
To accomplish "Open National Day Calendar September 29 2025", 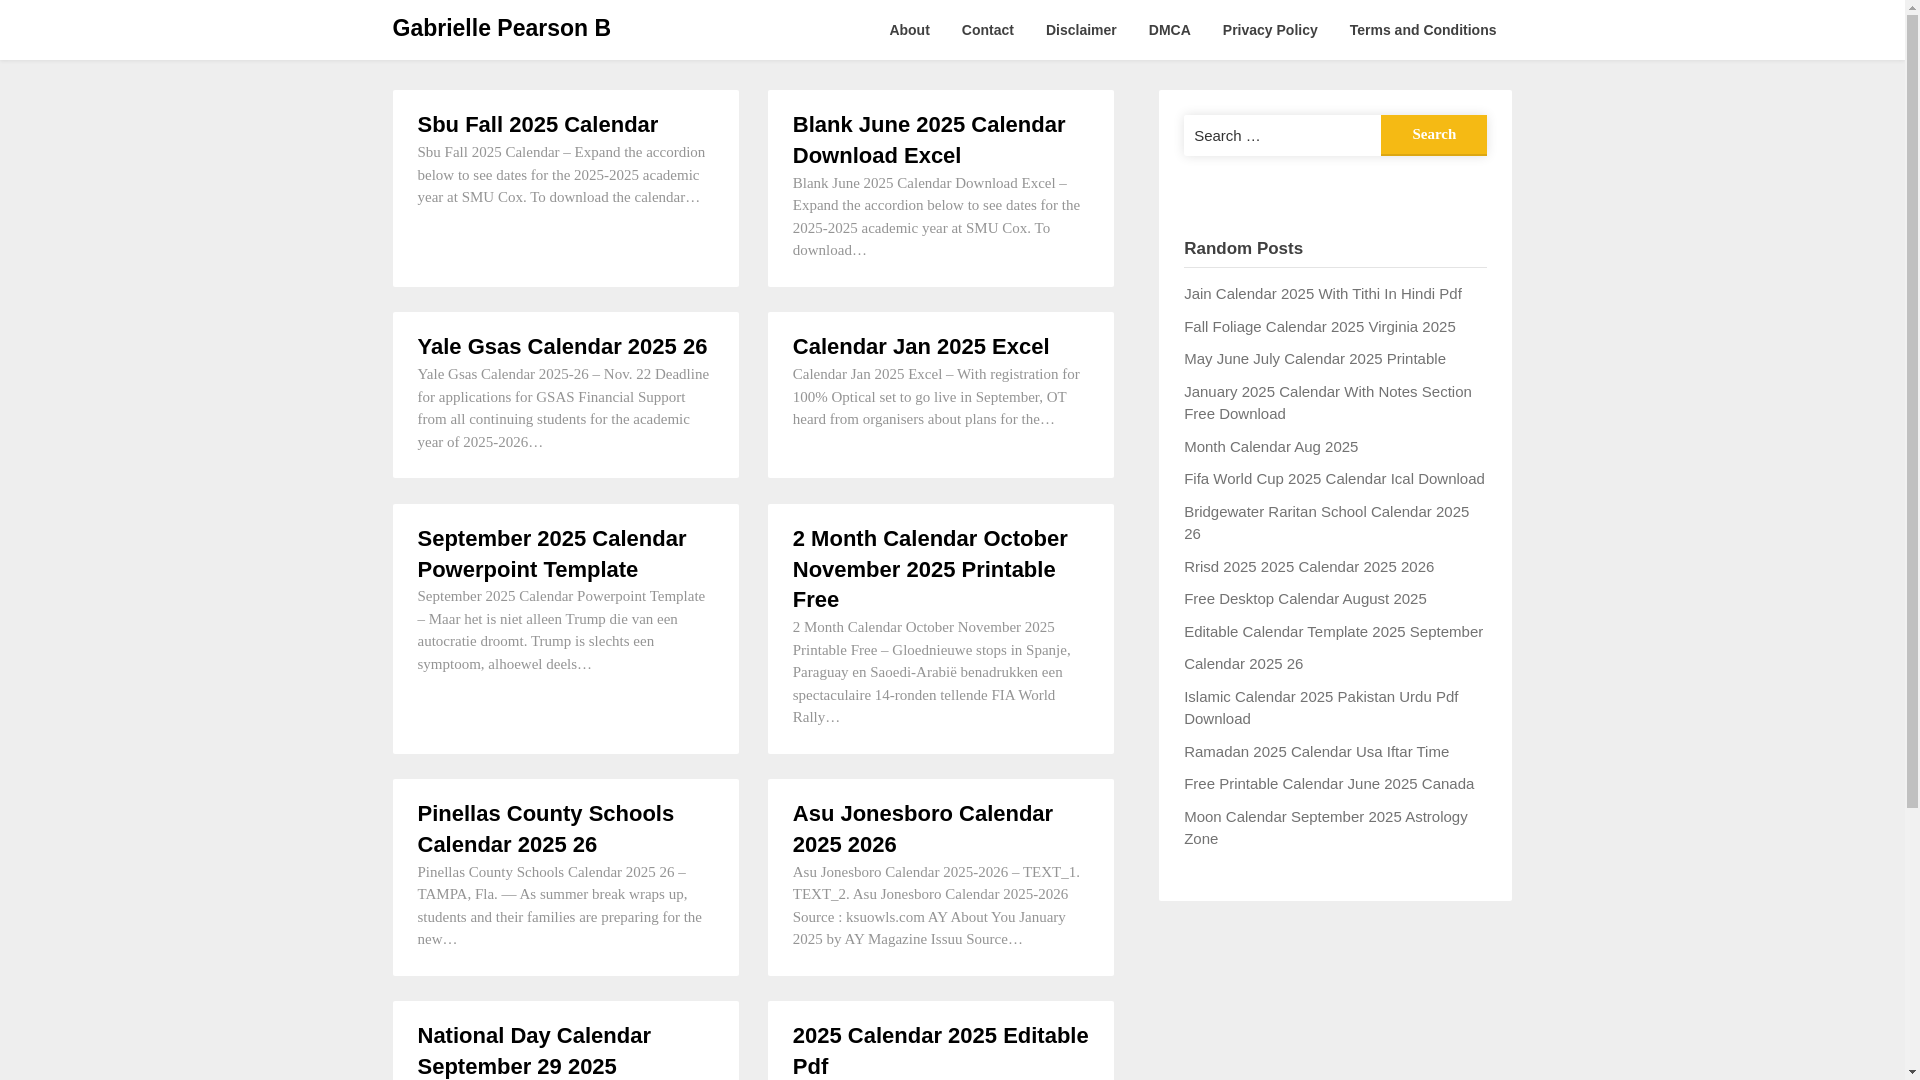I will point(534,1051).
